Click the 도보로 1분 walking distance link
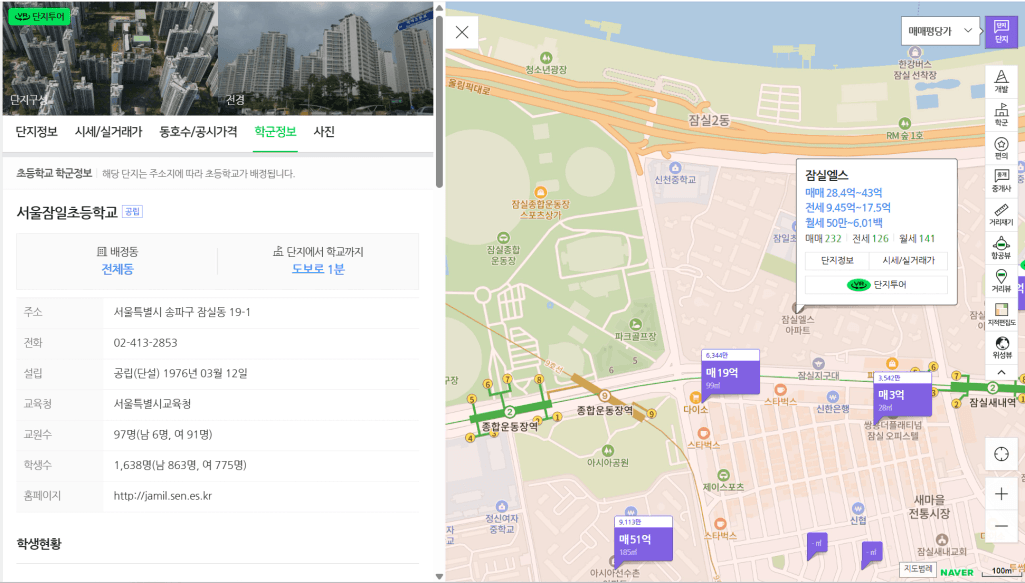Viewport: 1025px width, 583px height. [x=318, y=269]
